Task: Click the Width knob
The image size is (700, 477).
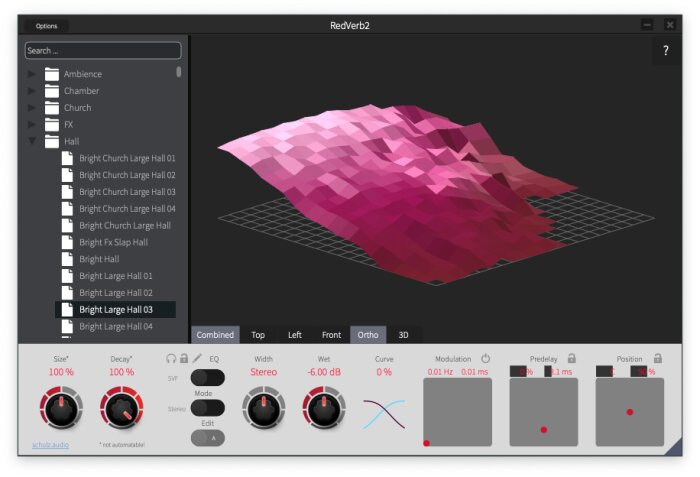Action: 264,408
